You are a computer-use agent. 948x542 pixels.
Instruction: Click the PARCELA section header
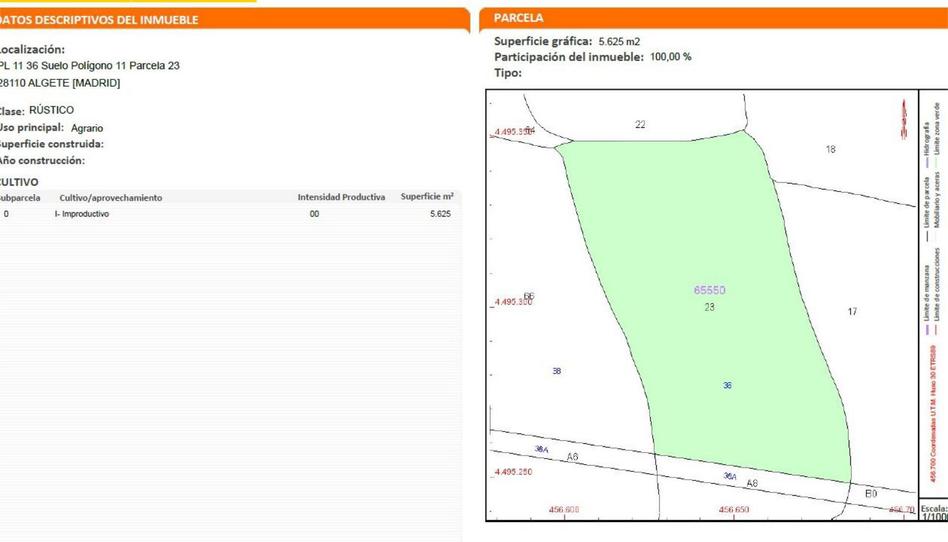(519, 18)
